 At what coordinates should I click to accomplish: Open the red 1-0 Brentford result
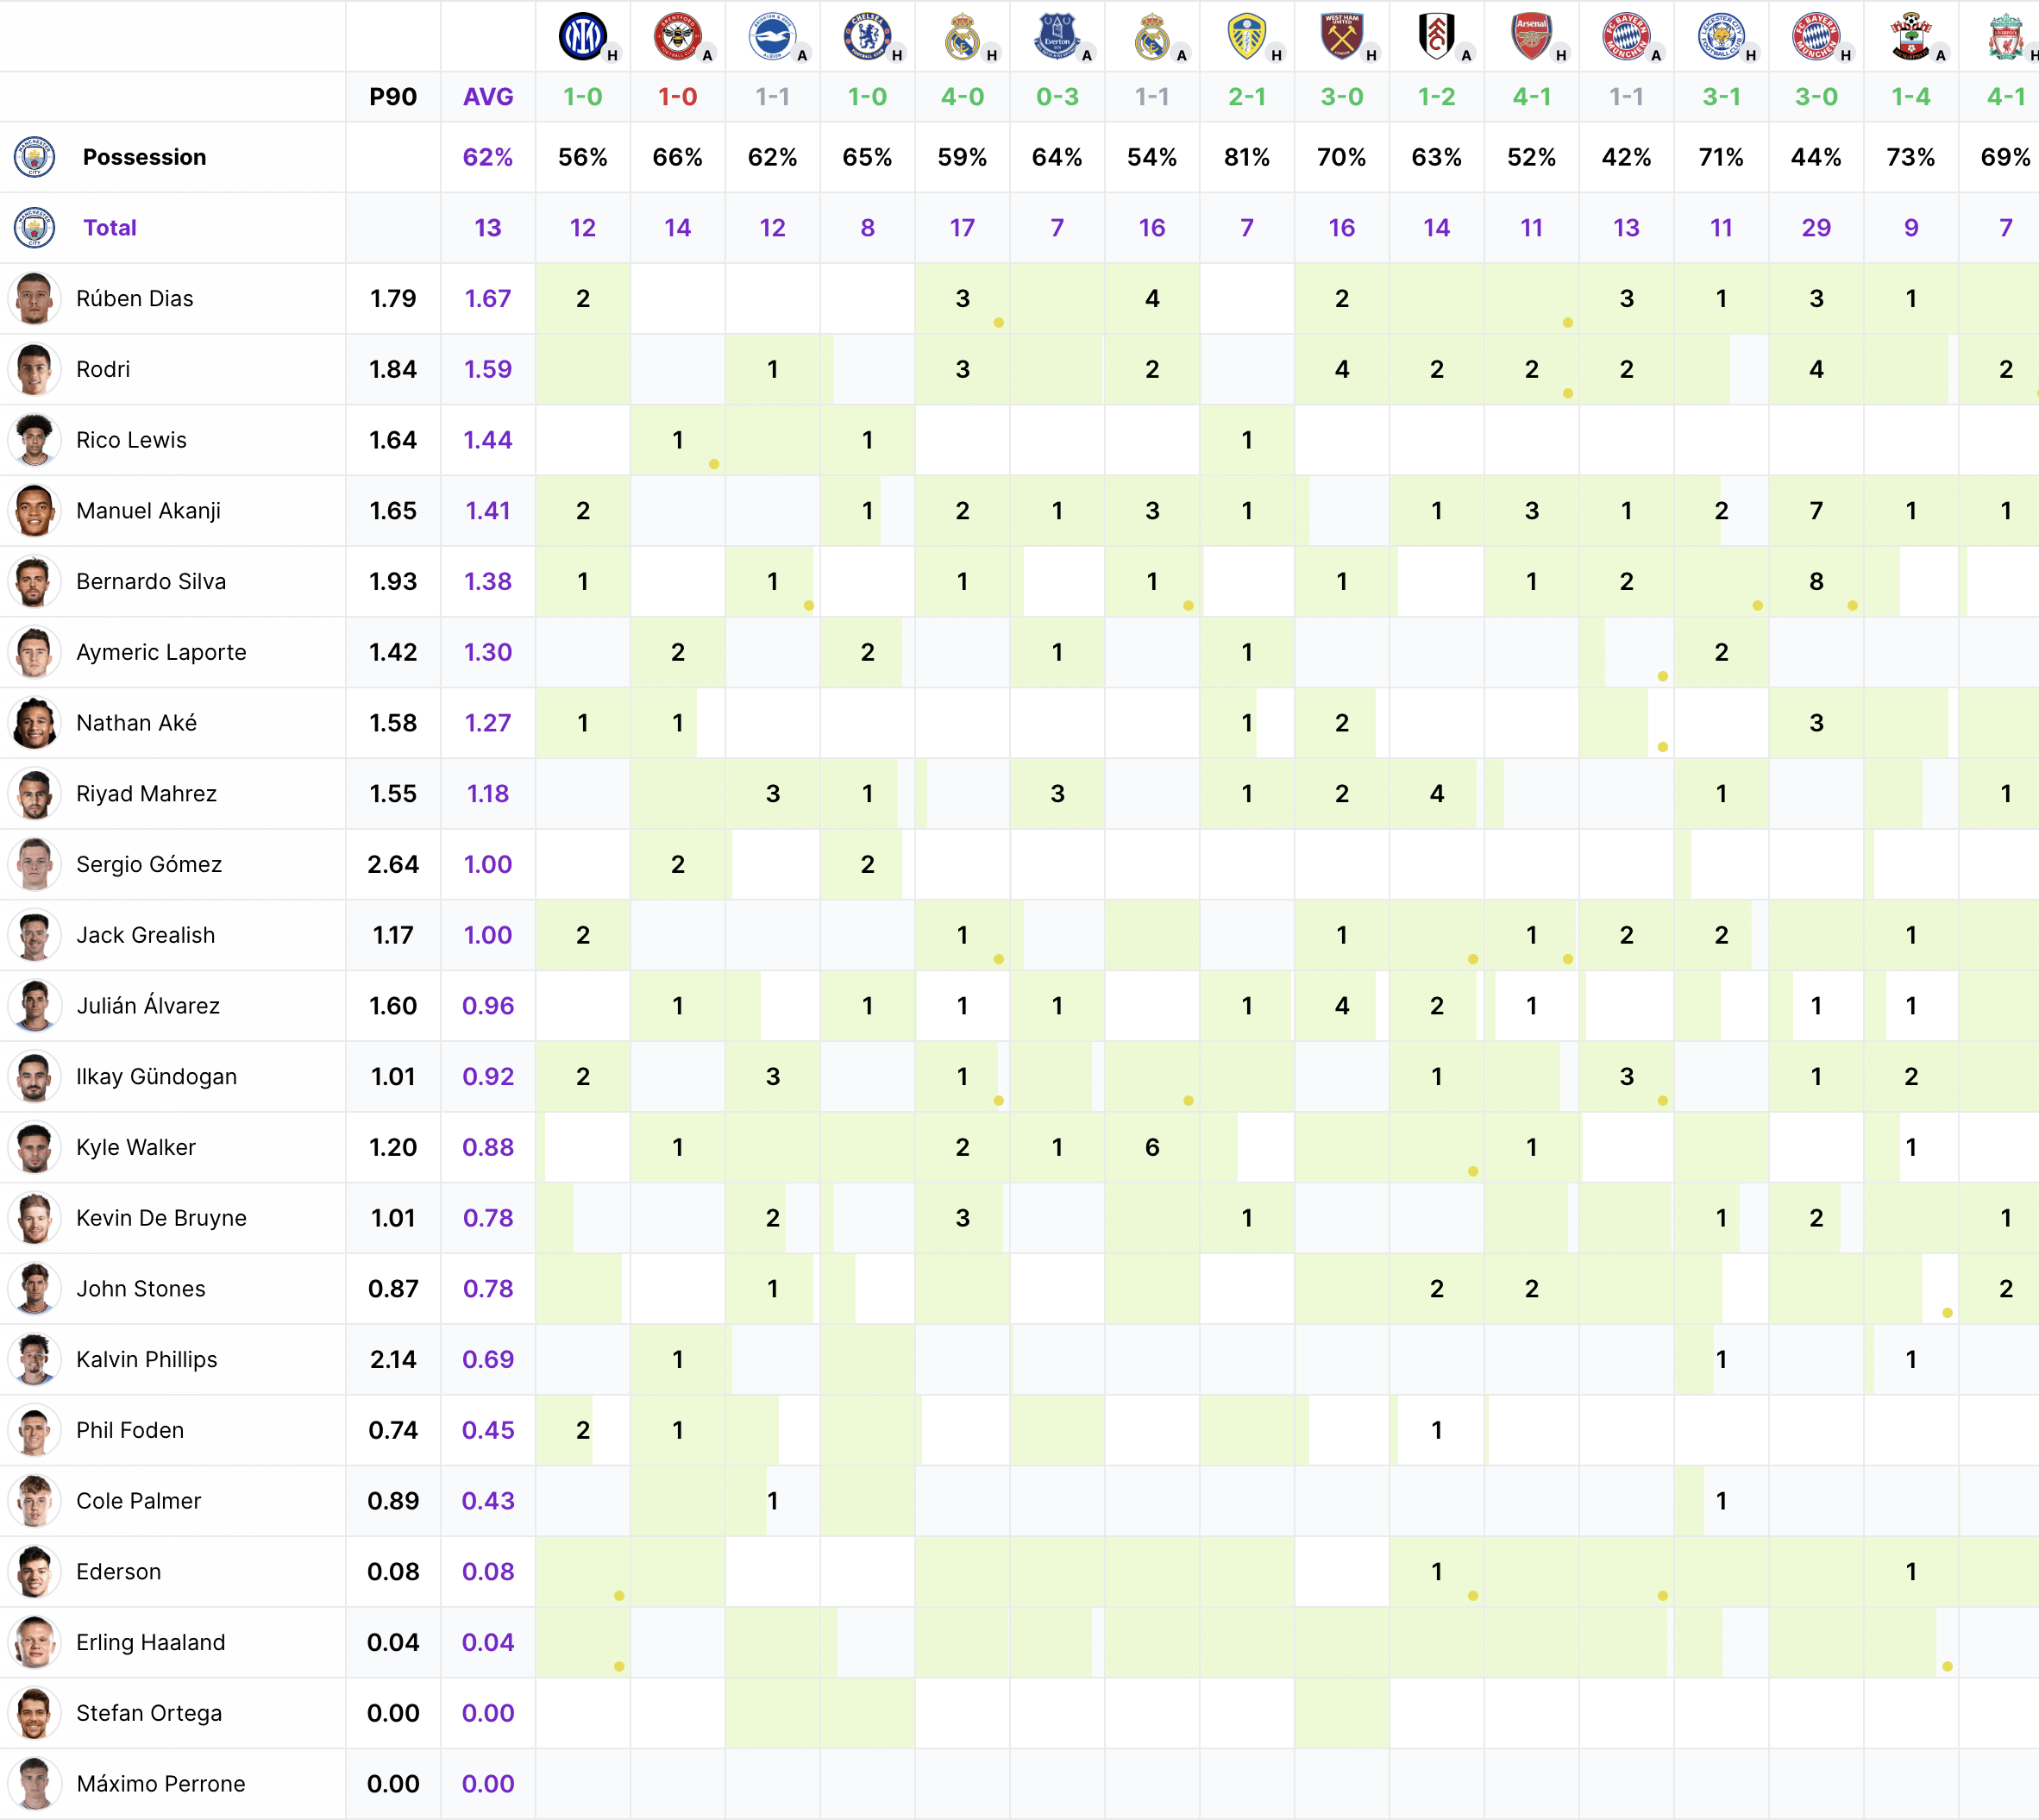point(677,97)
